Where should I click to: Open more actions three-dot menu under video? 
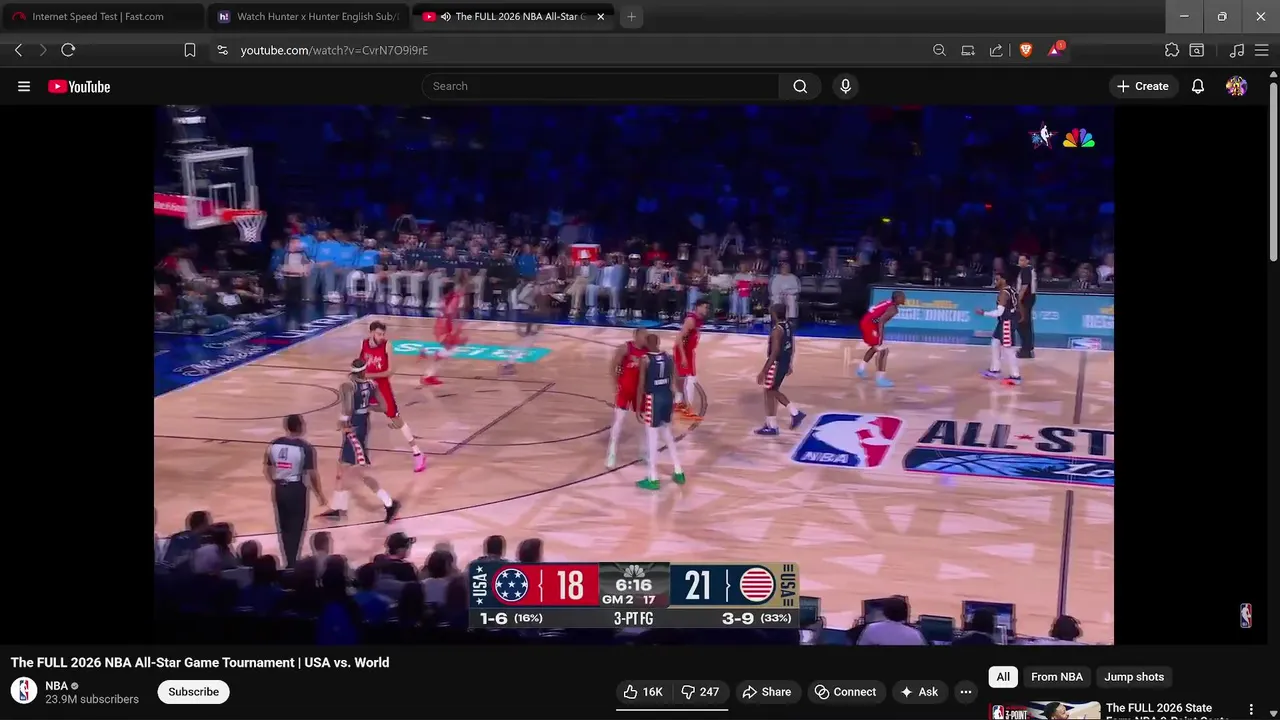(965, 692)
